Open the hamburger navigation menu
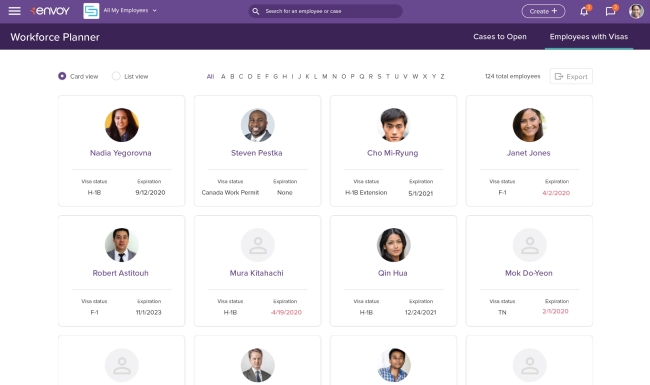650x385 pixels. click(15, 11)
